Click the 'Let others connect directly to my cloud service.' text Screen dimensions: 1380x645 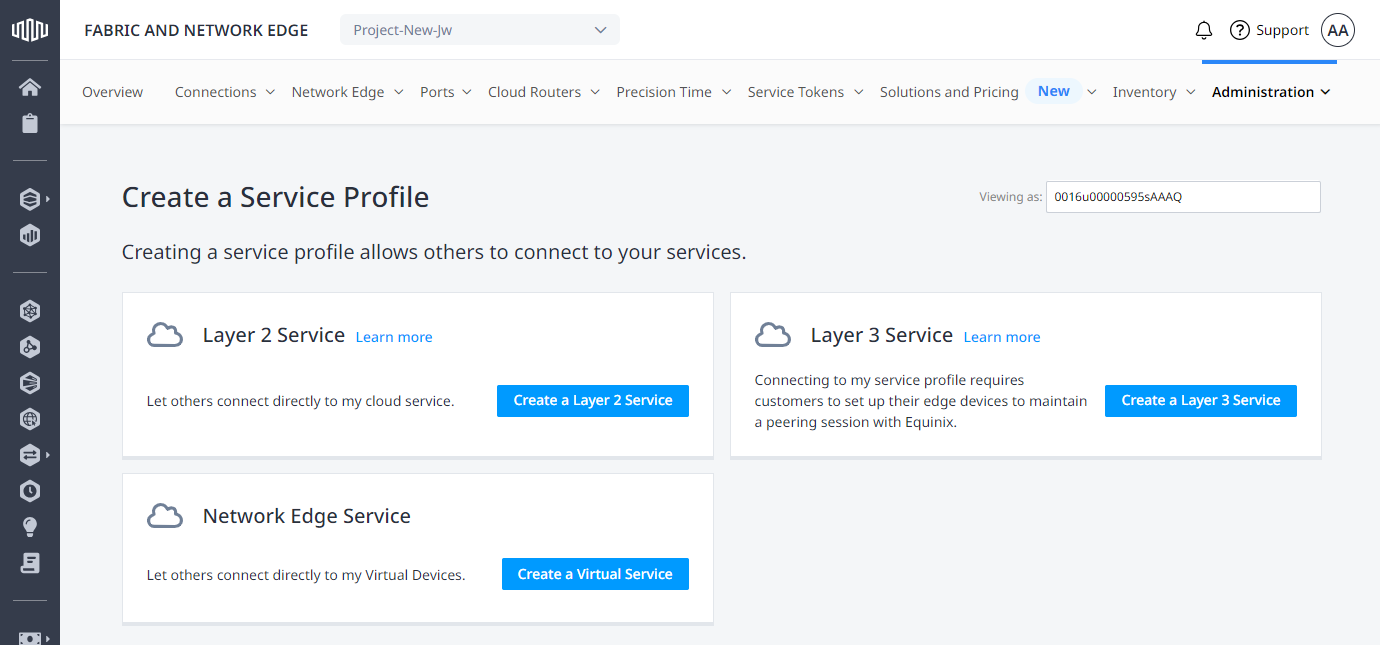pyautogui.click(x=301, y=401)
